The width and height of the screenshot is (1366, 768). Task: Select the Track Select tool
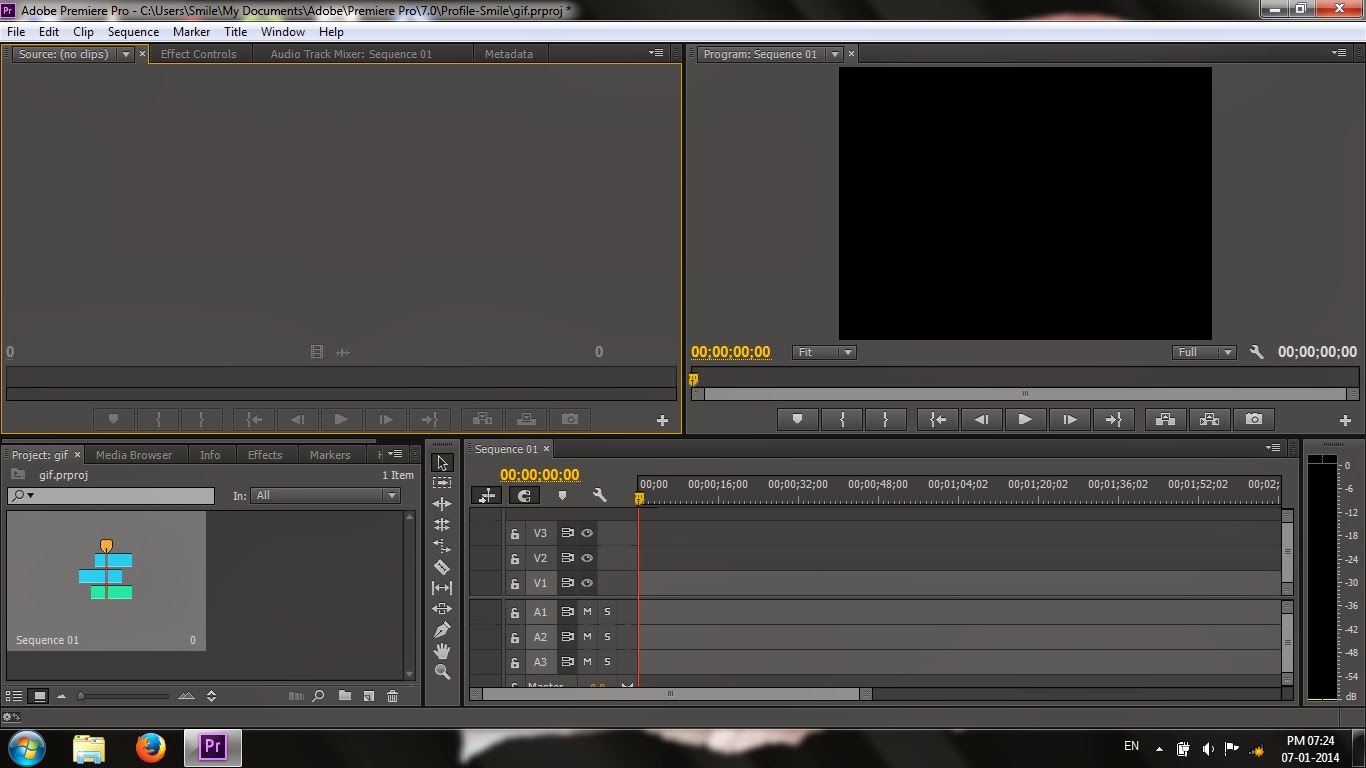pos(442,482)
